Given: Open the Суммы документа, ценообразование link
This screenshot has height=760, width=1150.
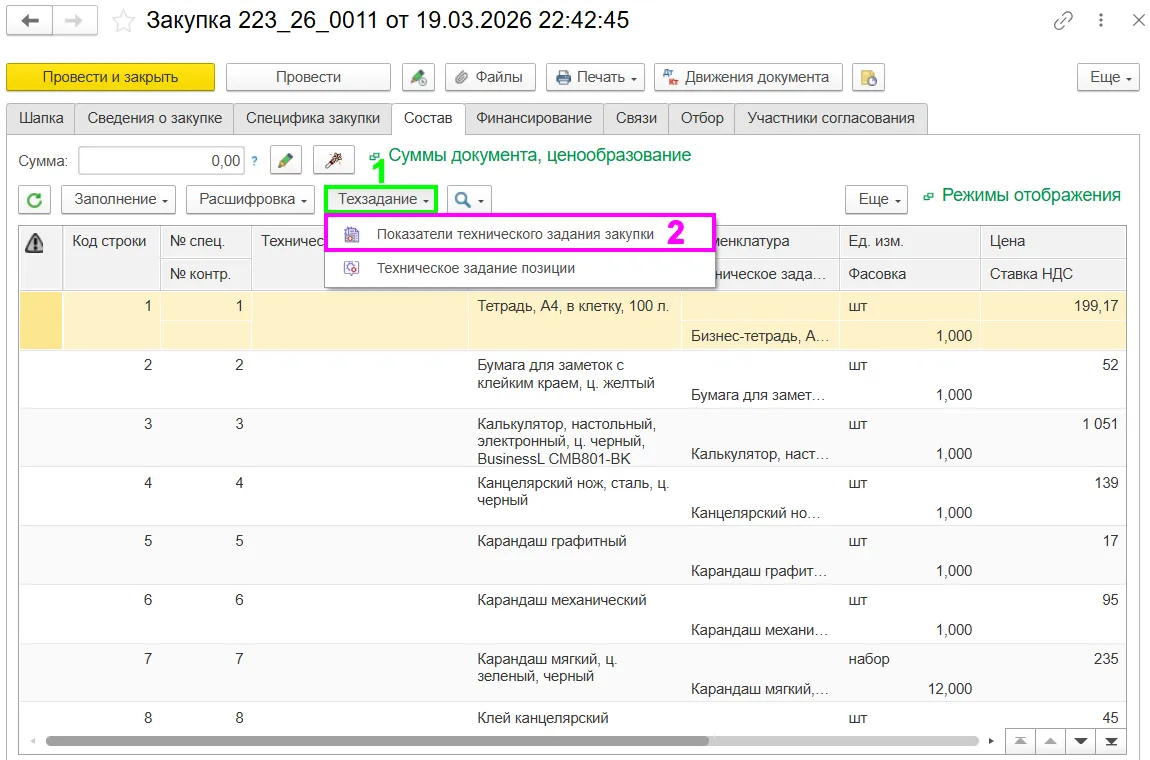Looking at the screenshot, I should [540, 156].
